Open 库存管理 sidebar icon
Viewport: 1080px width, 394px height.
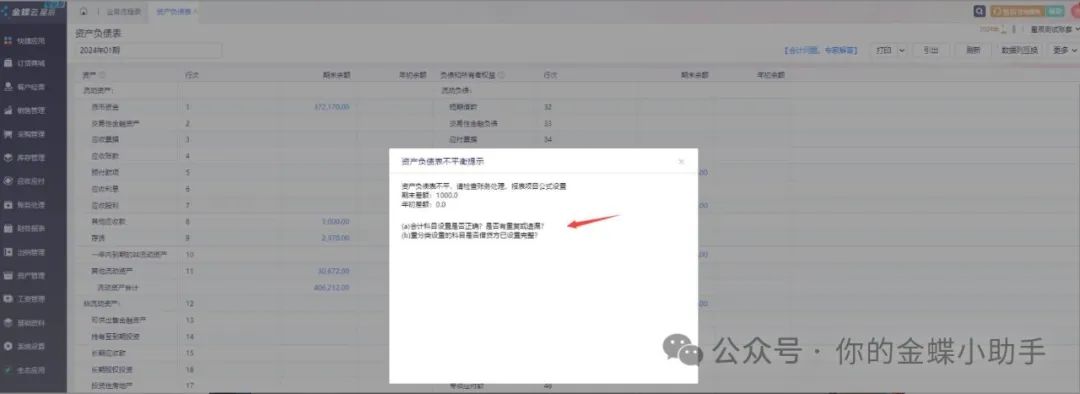(x=8, y=157)
